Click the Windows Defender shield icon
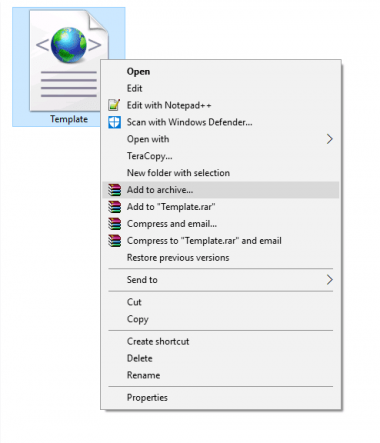 (114, 122)
